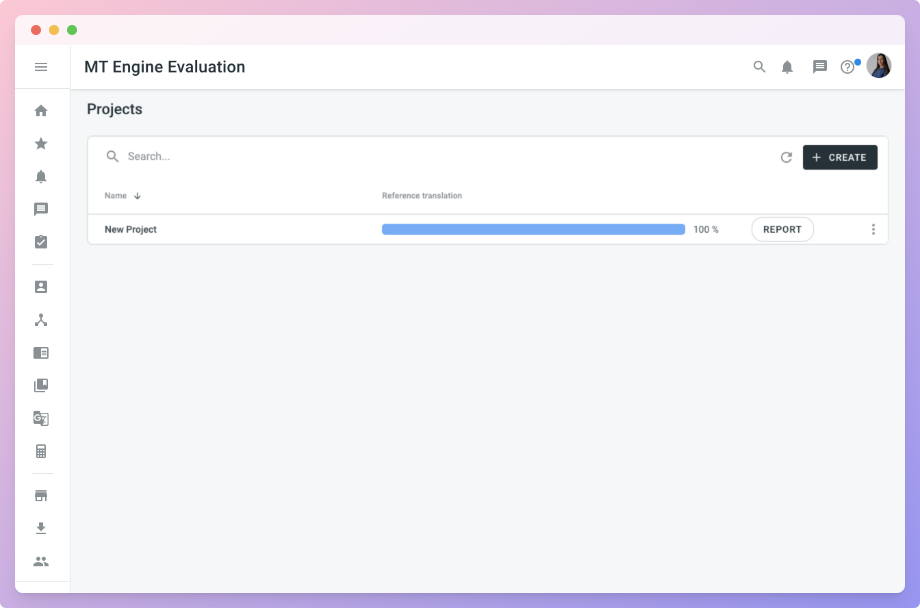Minimize window with yellow button
The height and width of the screenshot is (608, 920).
54,30
